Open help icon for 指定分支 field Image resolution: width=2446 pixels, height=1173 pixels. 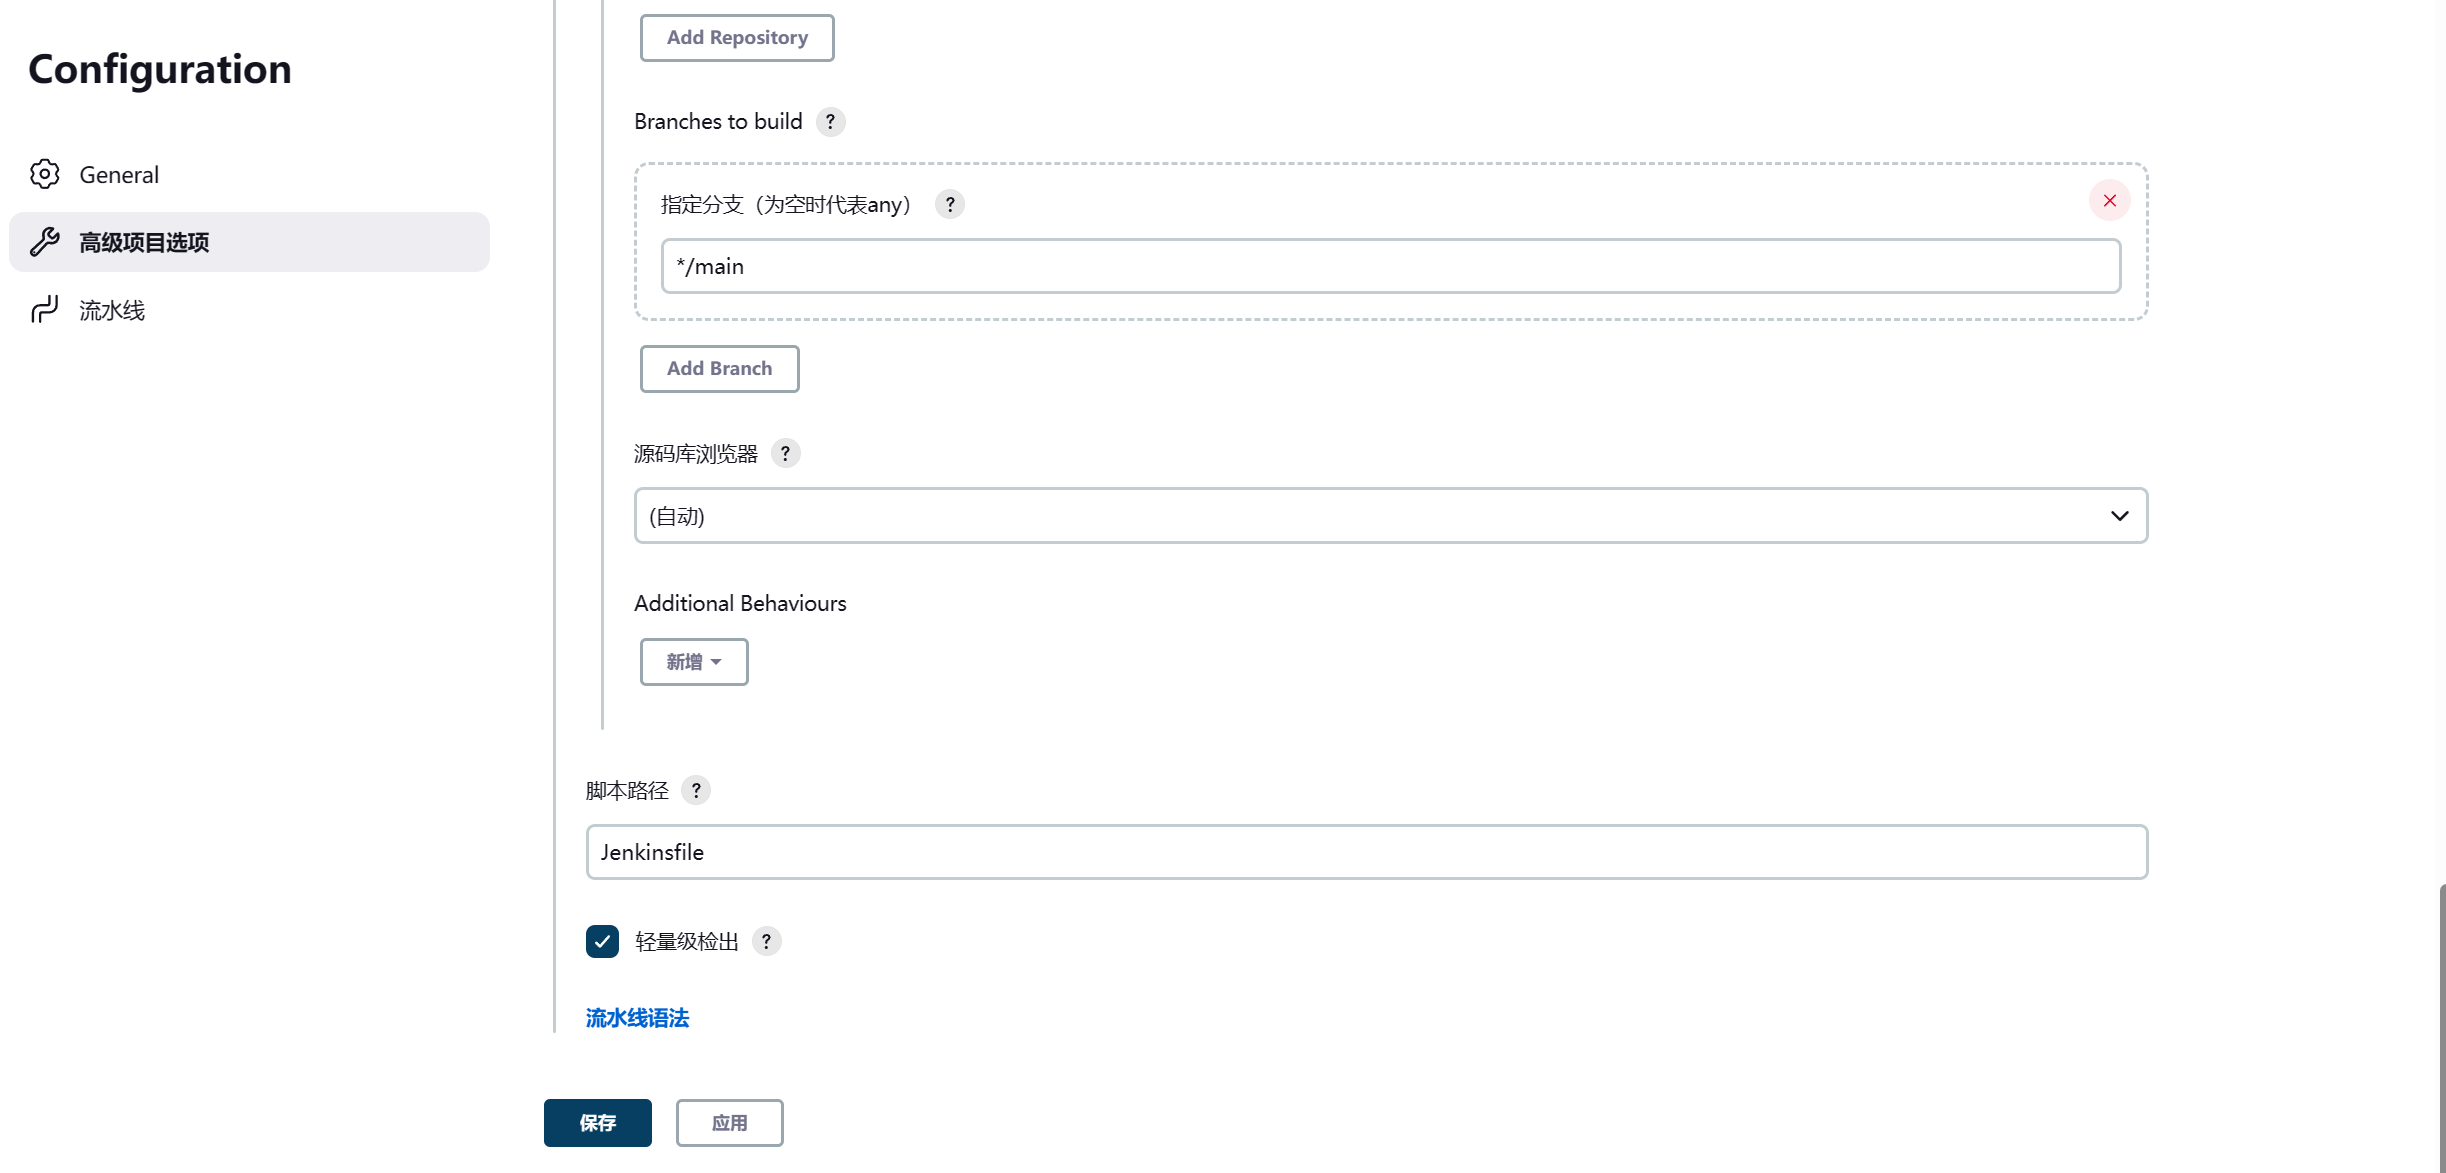(949, 205)
